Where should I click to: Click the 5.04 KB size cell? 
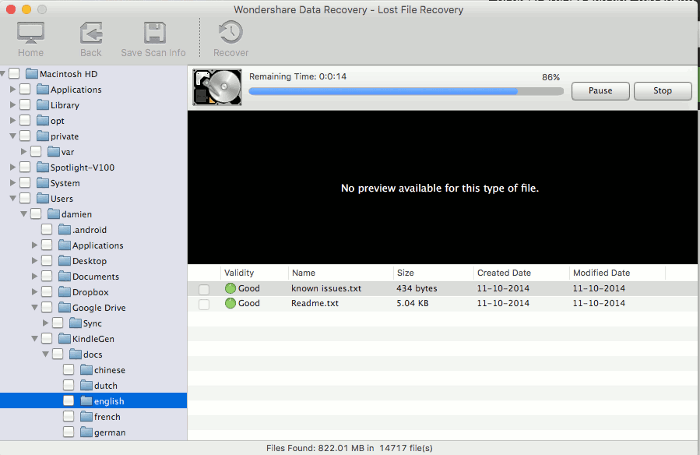(x=412, y=303)
